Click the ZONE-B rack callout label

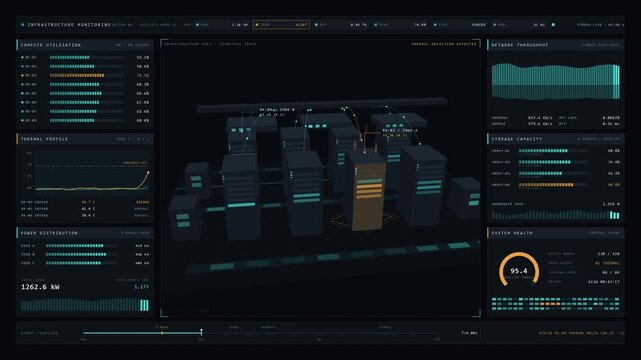pyautogui.click(x=277, y=110)
